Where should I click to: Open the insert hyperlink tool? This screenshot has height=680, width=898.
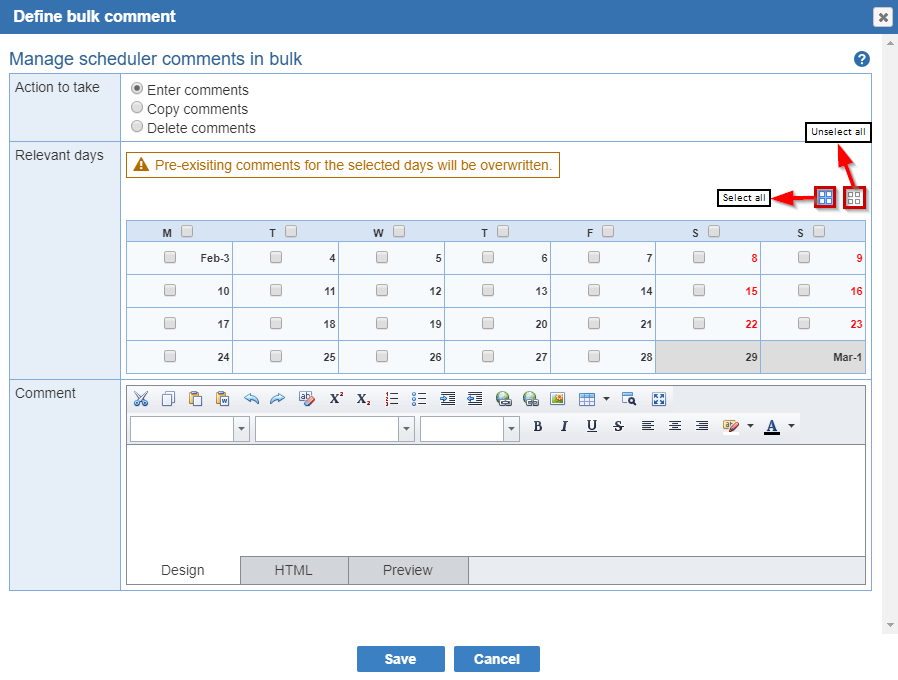(x=503, y=399)
